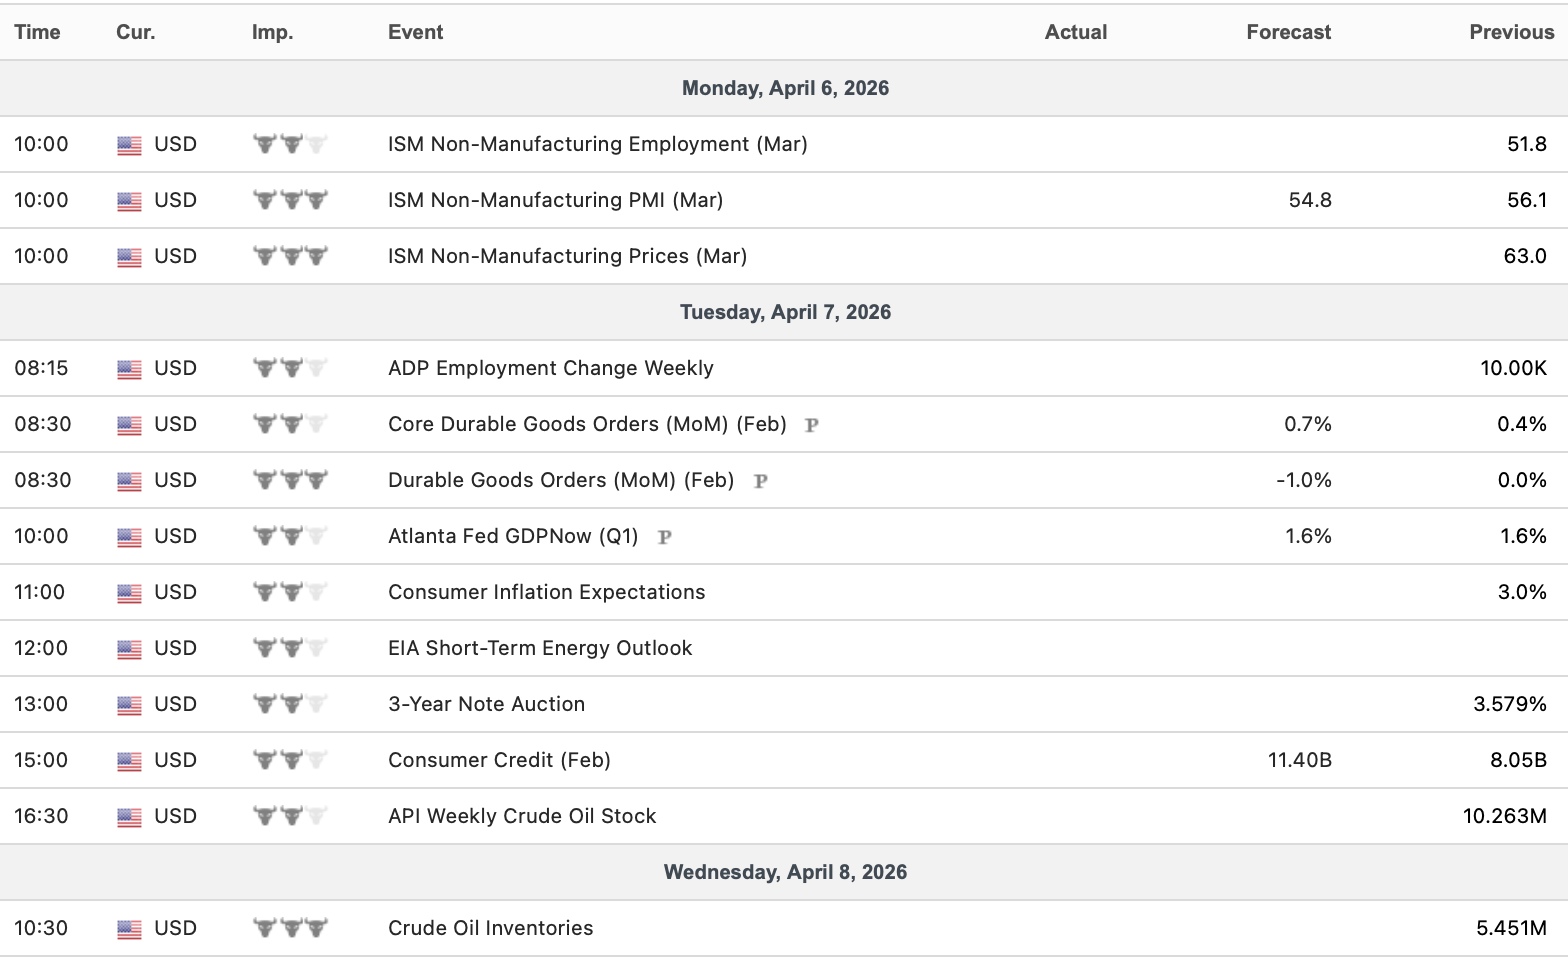This screenshot has width=1568, height=962.
Task: Click the Time column header
Action: click(37, 32)
